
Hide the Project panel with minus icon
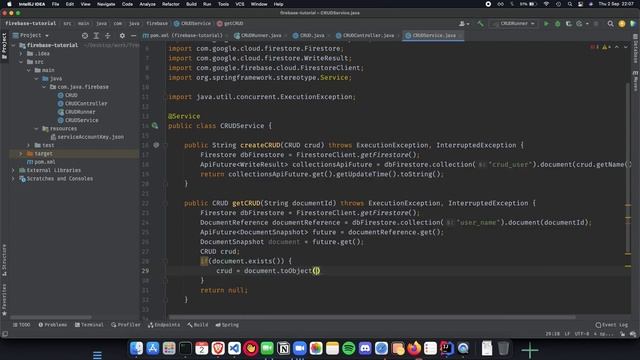133,36
